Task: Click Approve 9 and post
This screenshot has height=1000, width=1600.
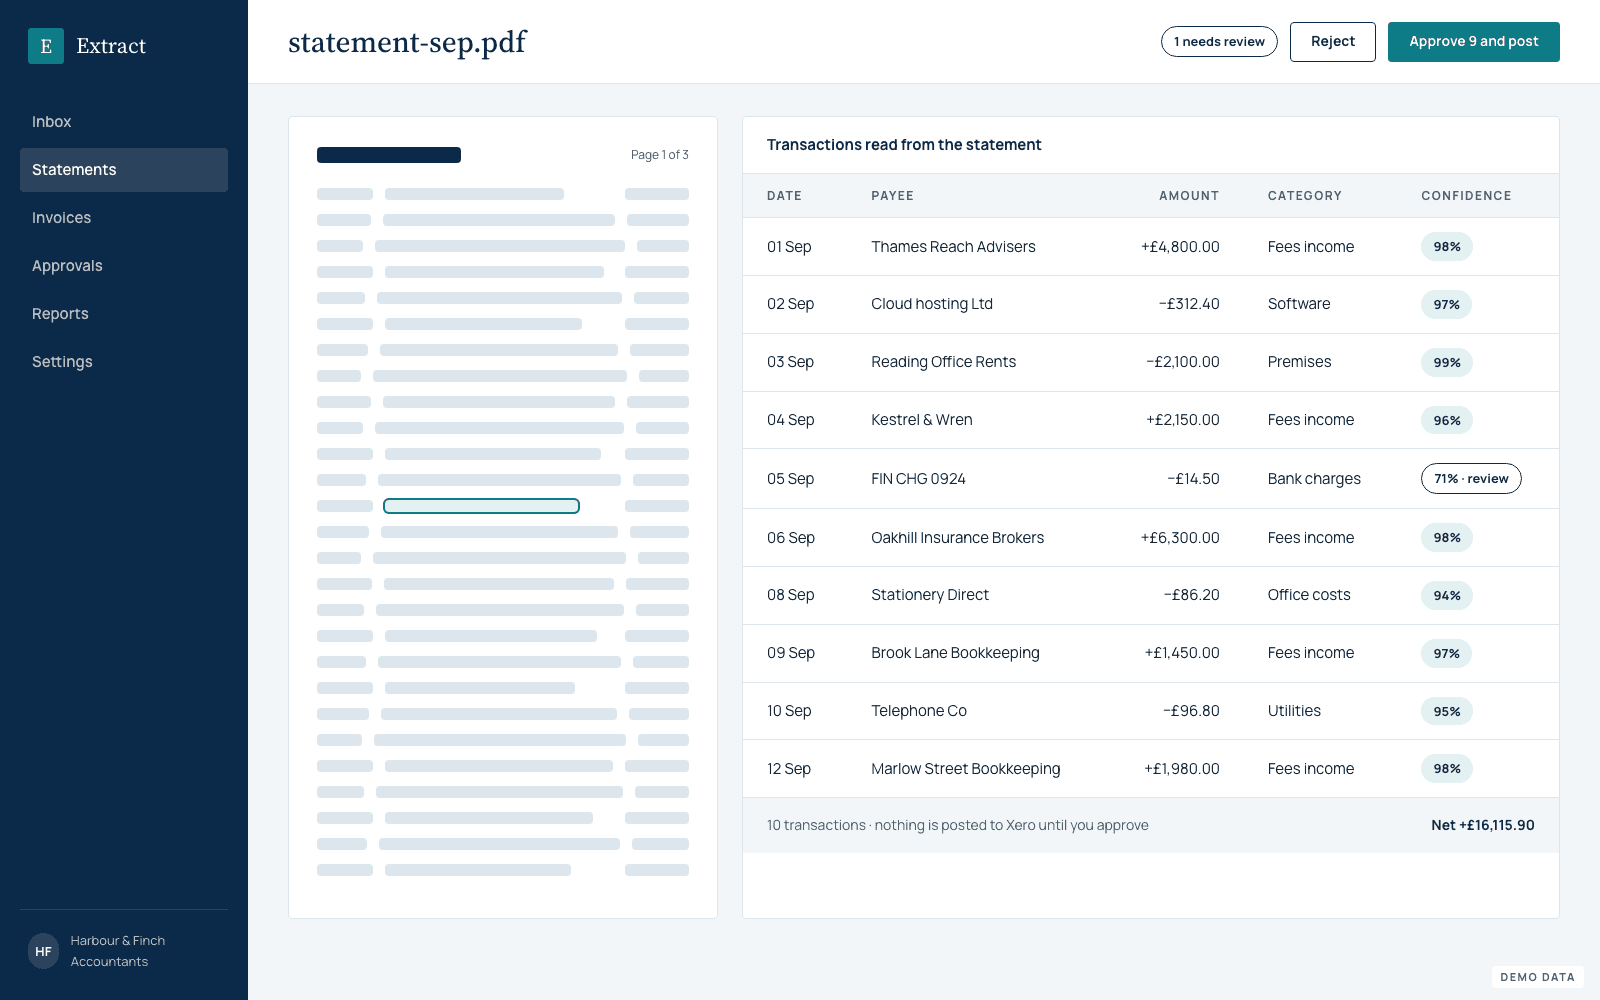Action: (1474, 42)
